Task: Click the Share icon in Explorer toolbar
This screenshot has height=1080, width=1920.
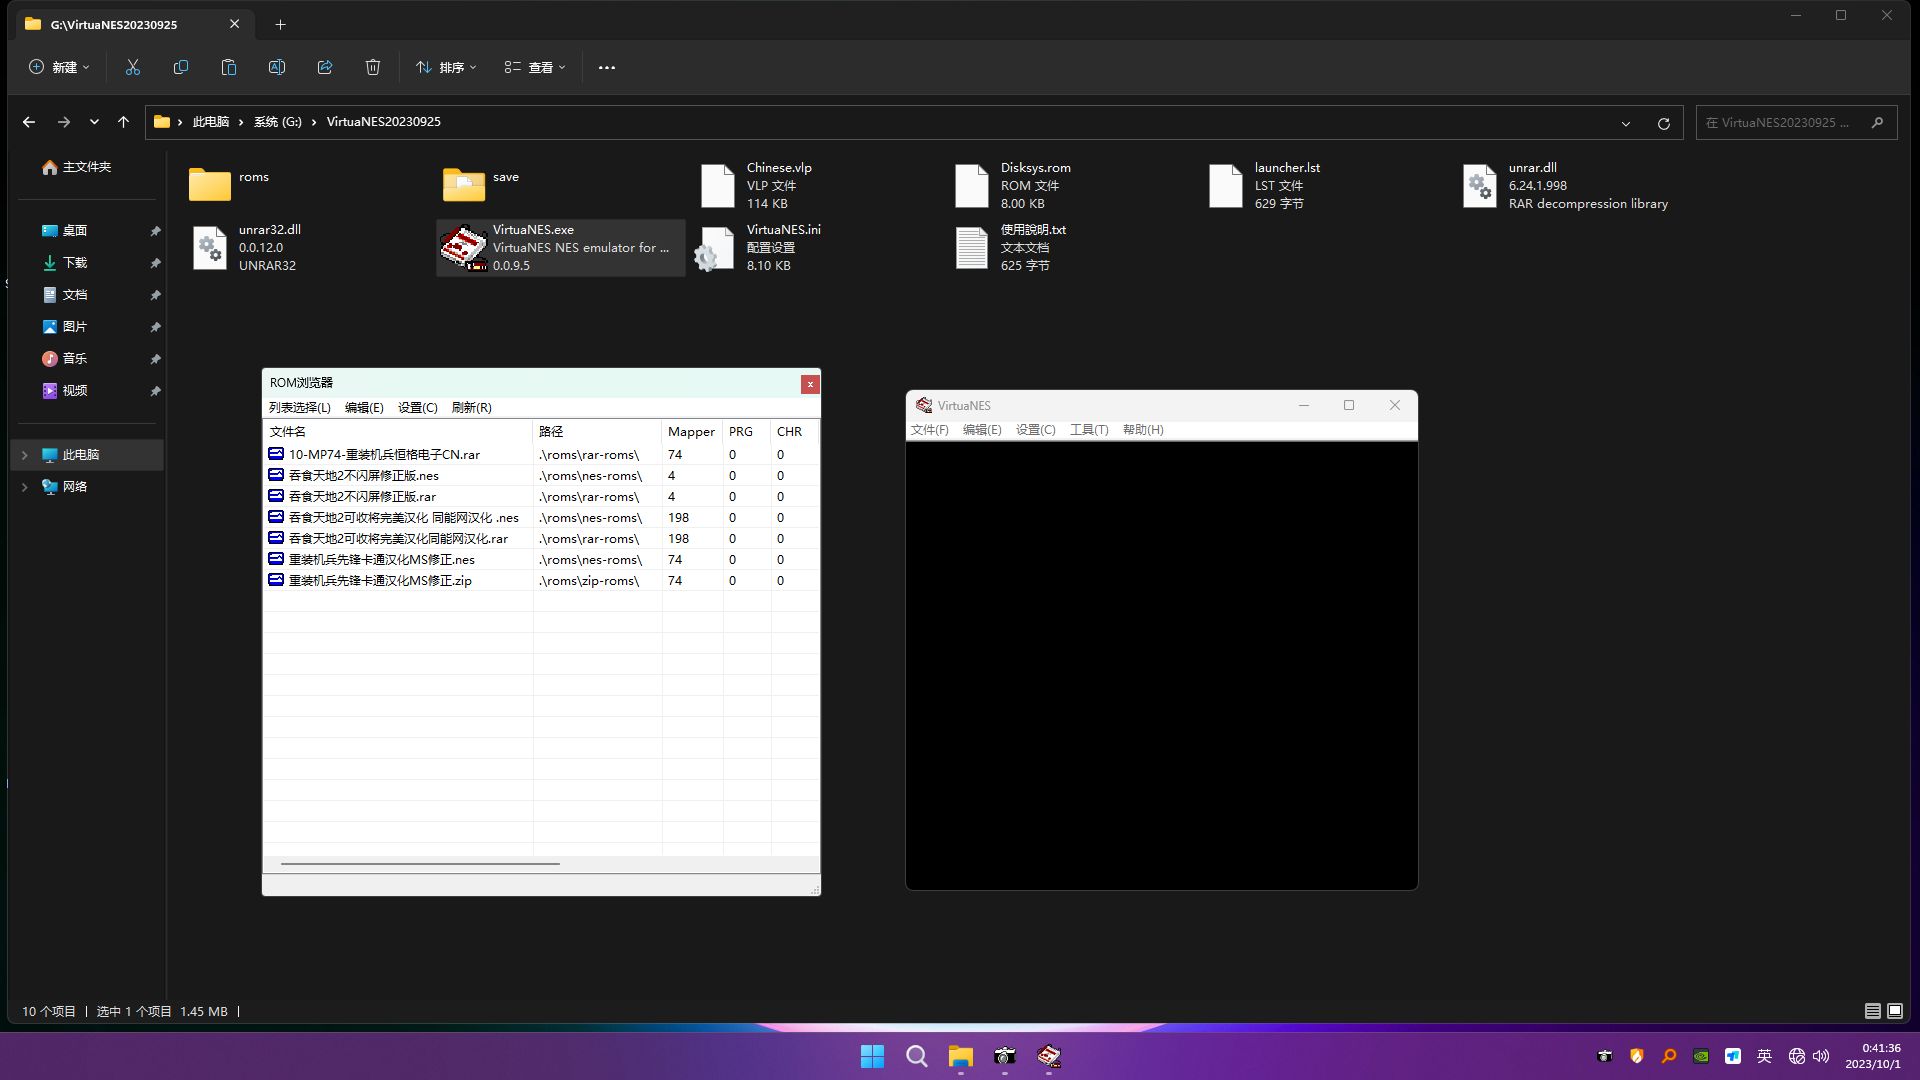Action: click(x=325, y=67)
